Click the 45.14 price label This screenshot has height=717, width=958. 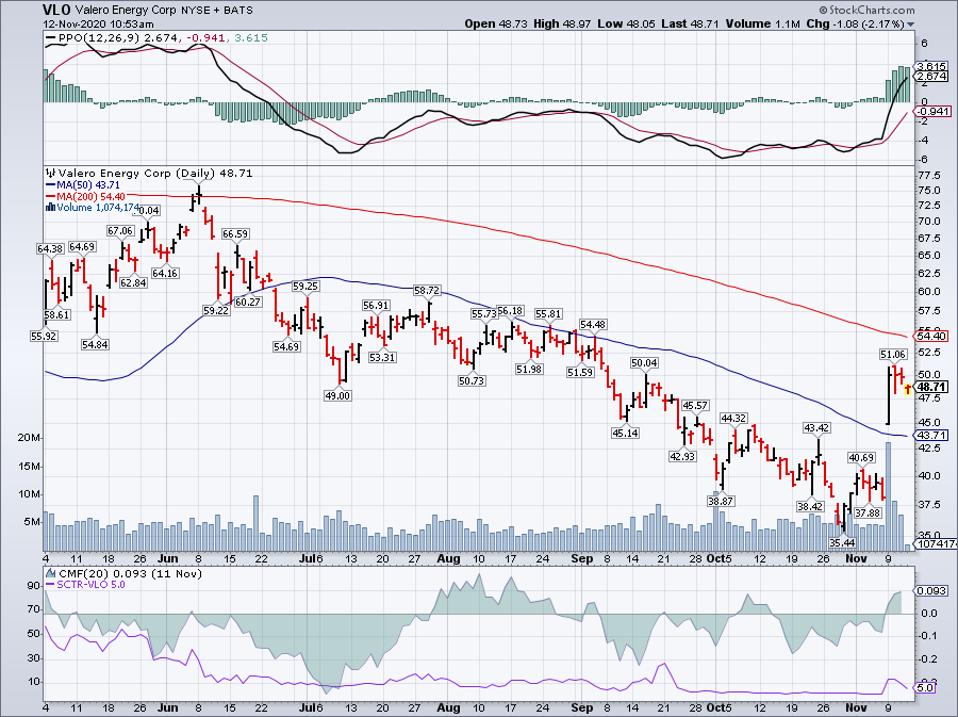(625, 432)
